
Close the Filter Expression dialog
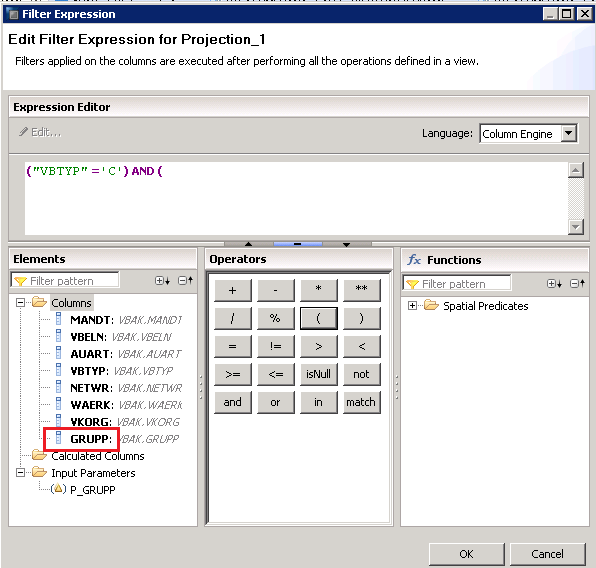pos(585,14)
